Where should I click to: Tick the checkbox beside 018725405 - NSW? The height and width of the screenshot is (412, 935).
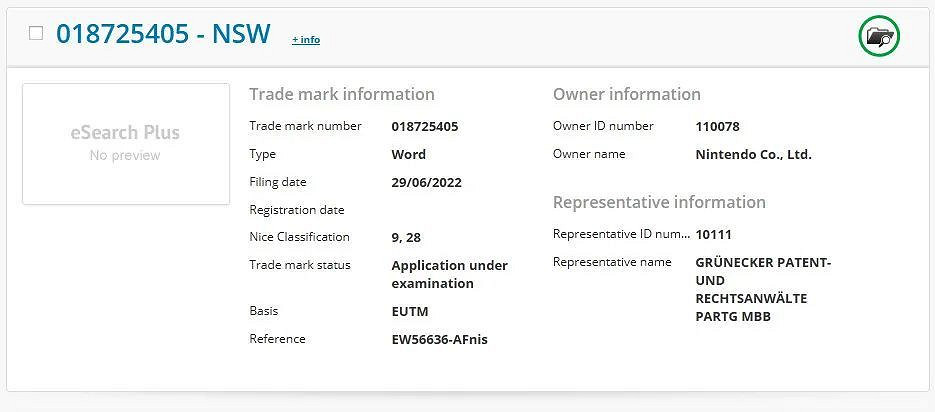tap(36, 33)
